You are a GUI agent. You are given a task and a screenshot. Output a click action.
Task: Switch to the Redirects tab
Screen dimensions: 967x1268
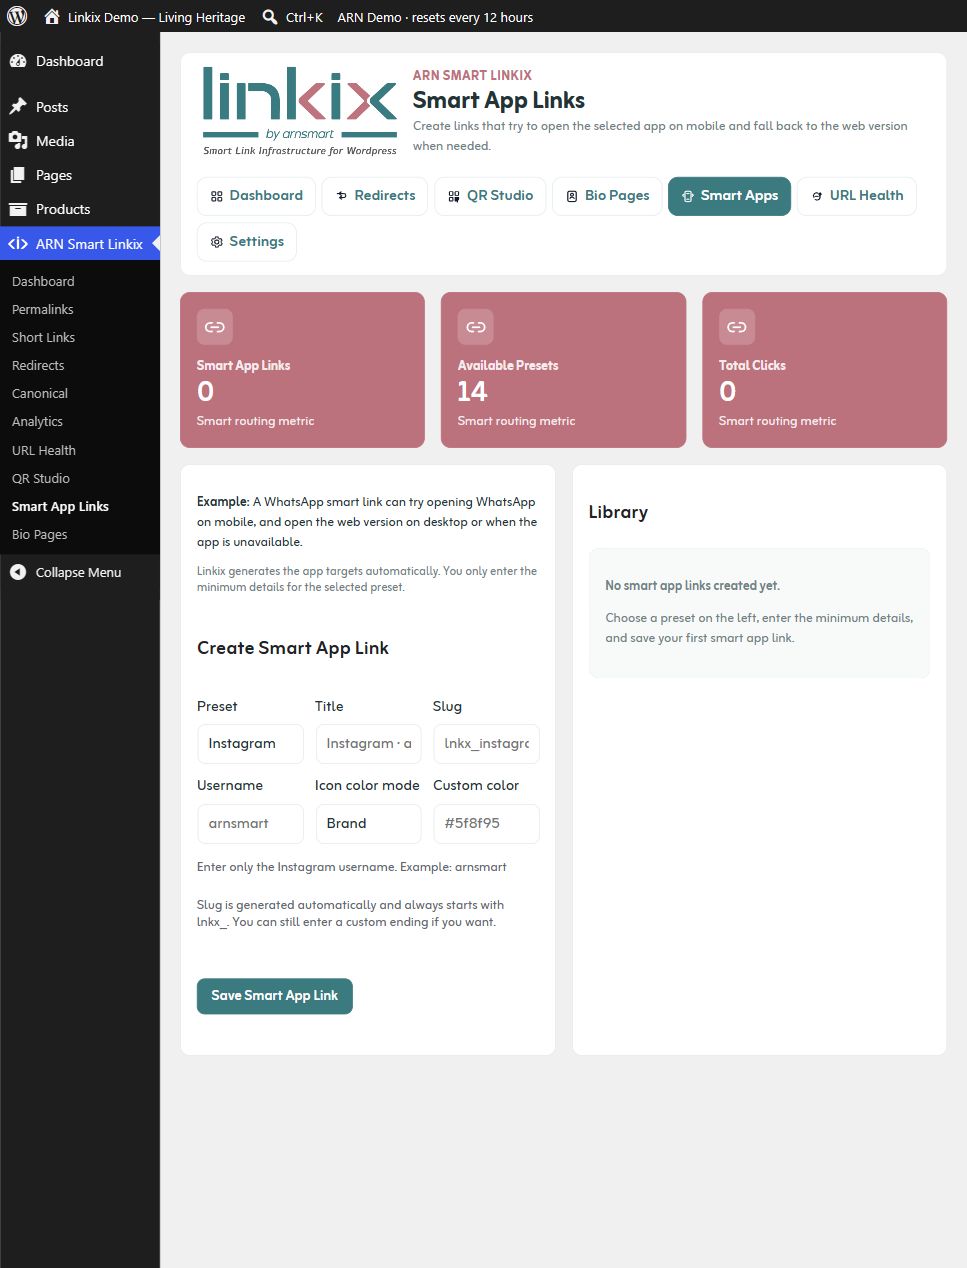(x=375, y=196)
